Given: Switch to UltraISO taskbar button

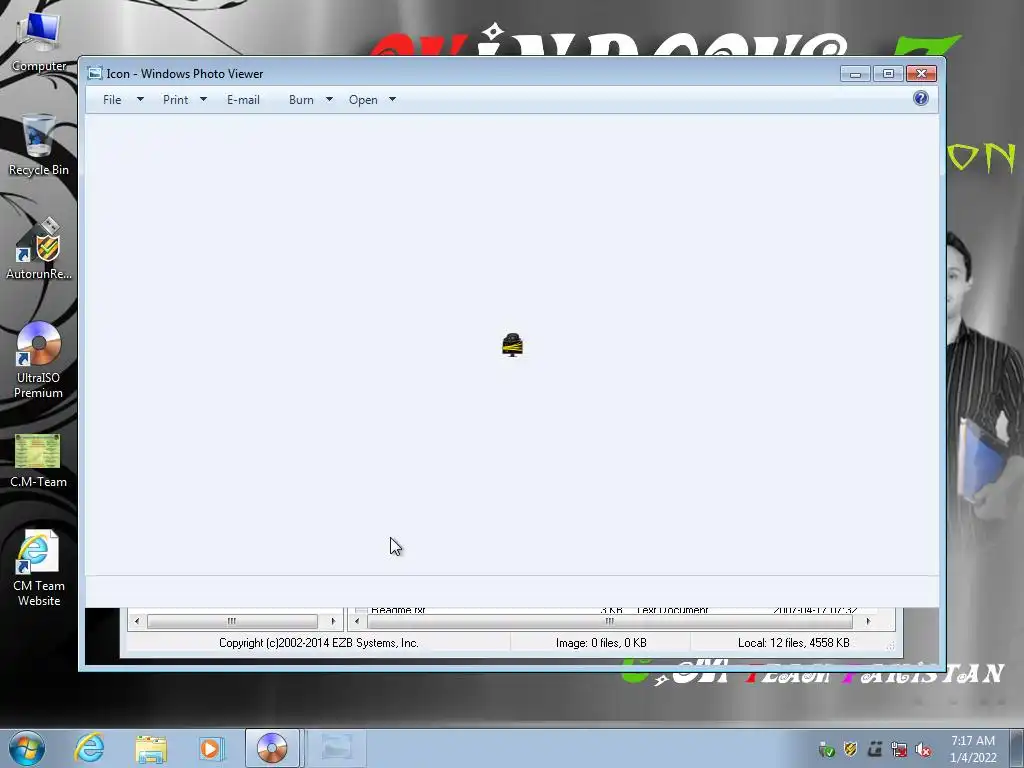Looking at the screenshot, I should tap(272, 748).
